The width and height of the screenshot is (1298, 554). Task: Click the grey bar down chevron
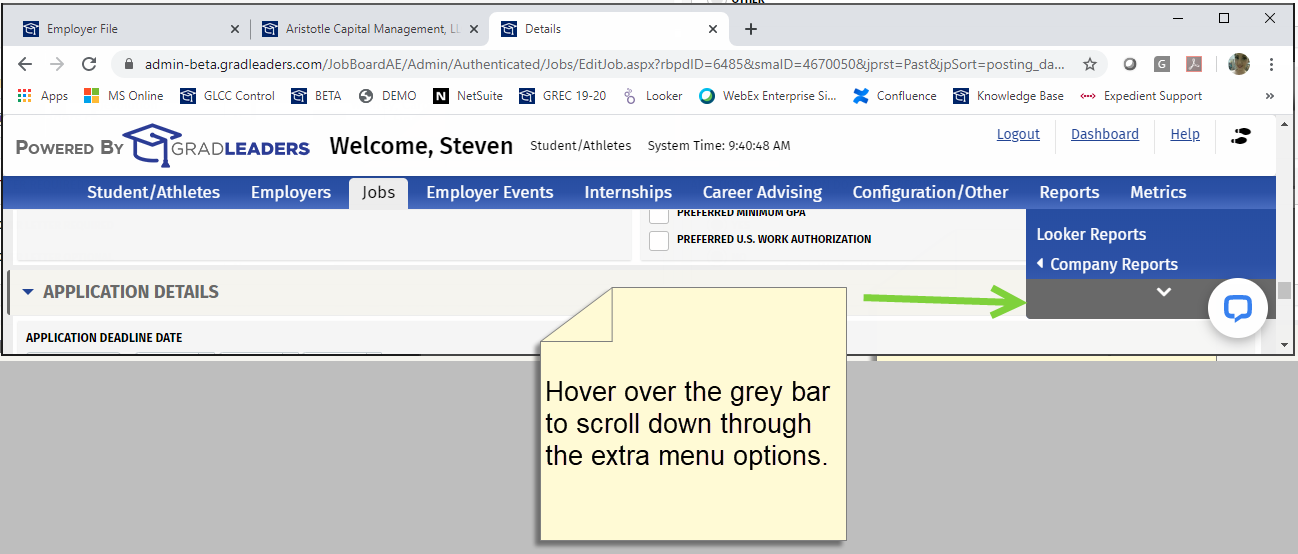point(1163,292)
